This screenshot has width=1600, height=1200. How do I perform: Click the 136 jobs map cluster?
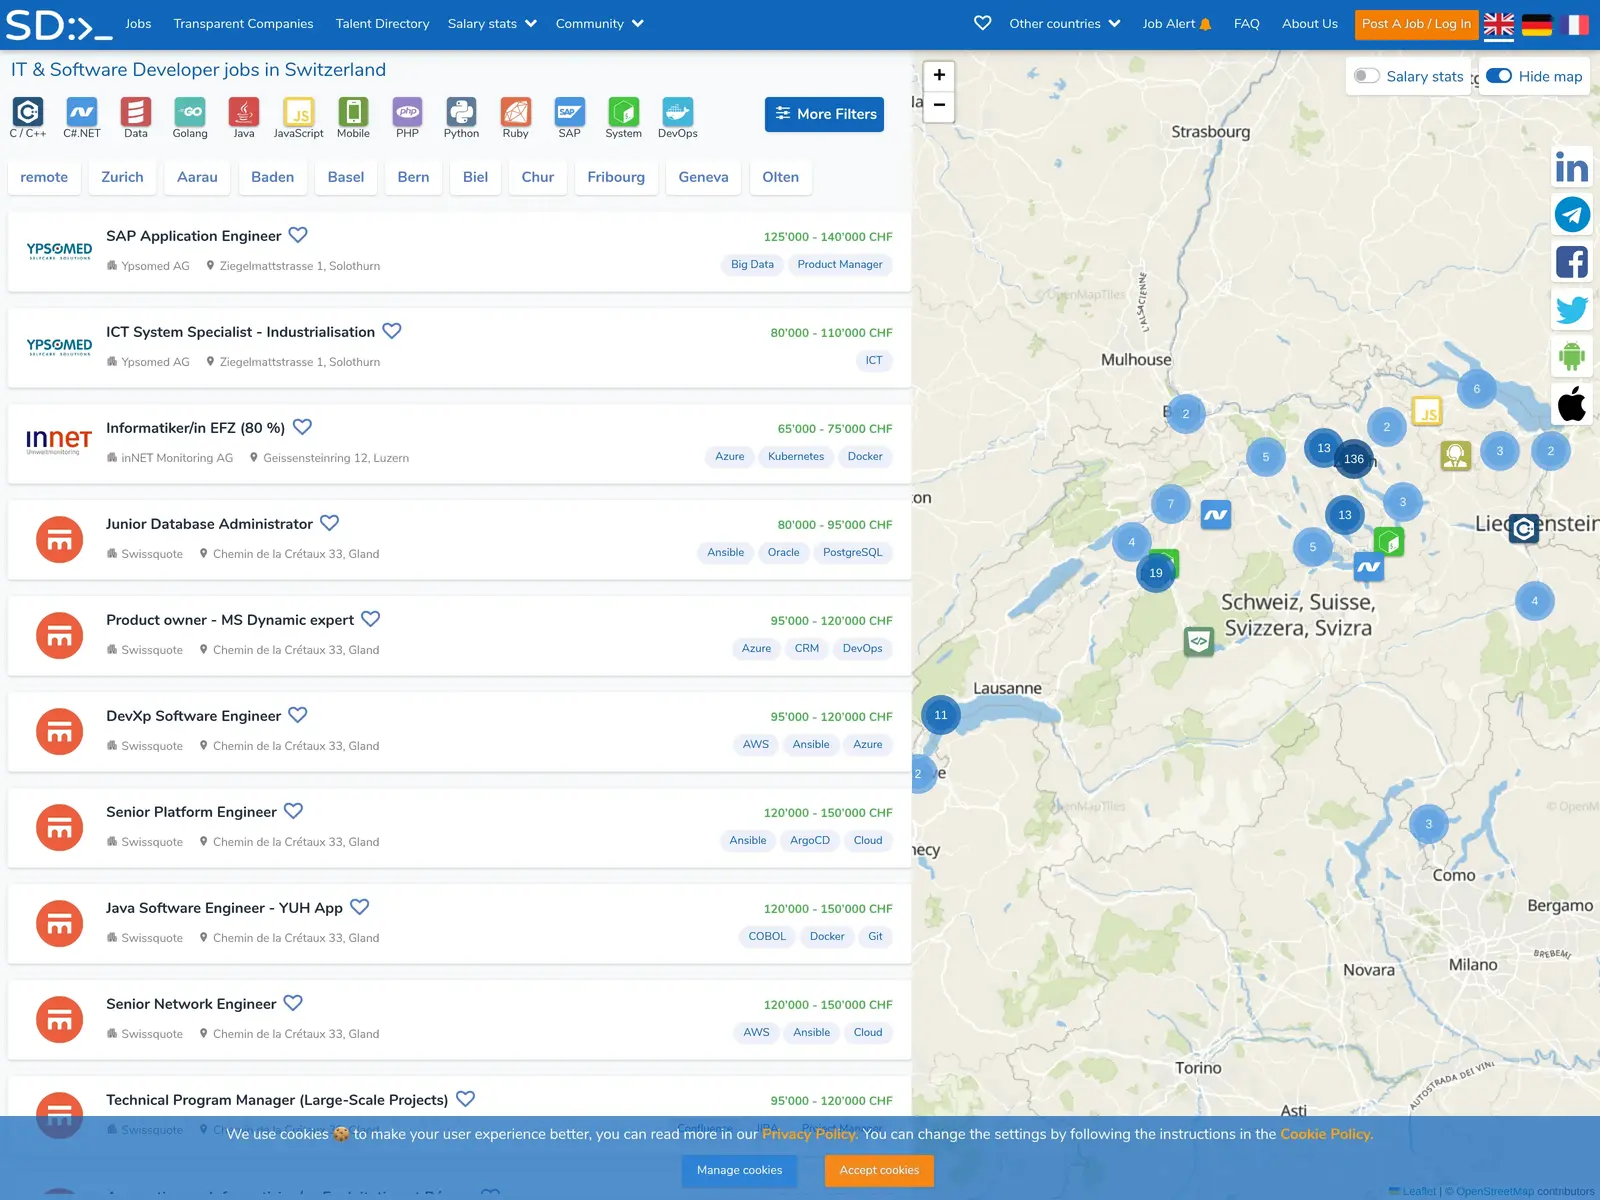click(x=1354, y=459)
